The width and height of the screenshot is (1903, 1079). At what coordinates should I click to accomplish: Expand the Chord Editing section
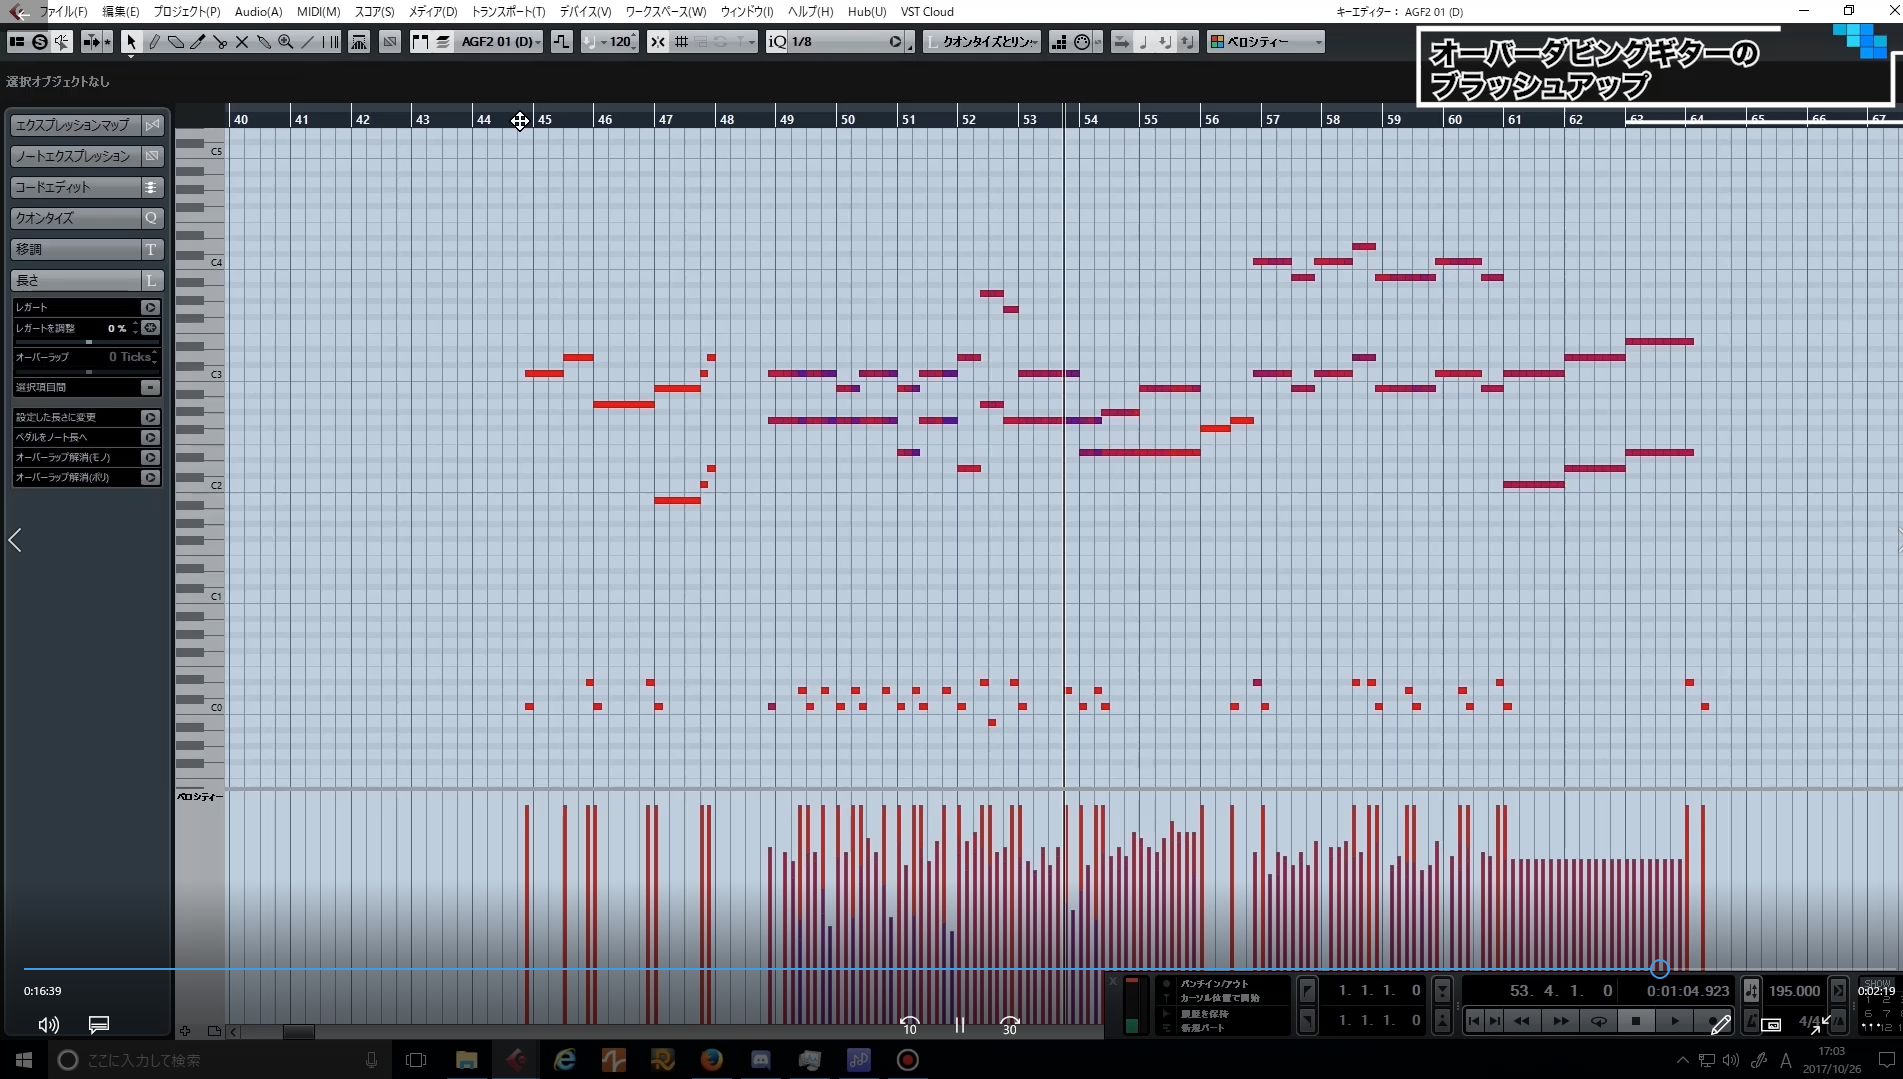coord(87,187)
